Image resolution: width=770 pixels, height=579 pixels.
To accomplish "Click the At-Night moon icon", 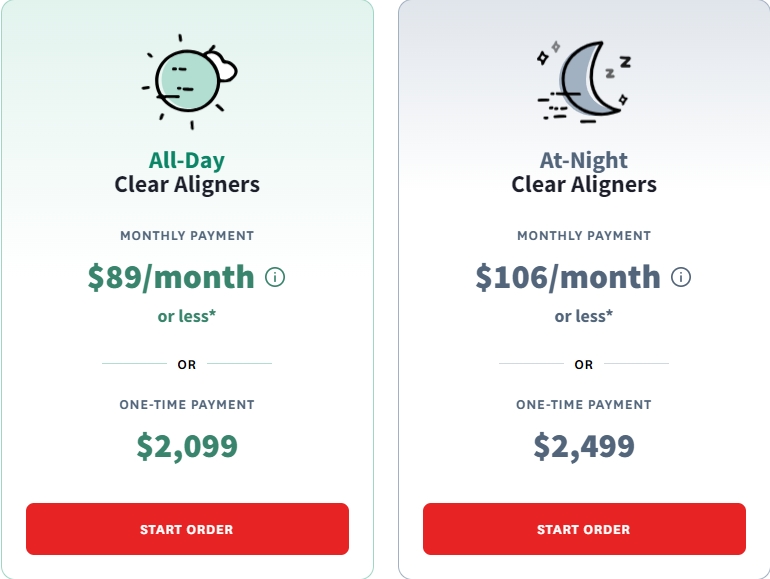I will pos(584,82).
